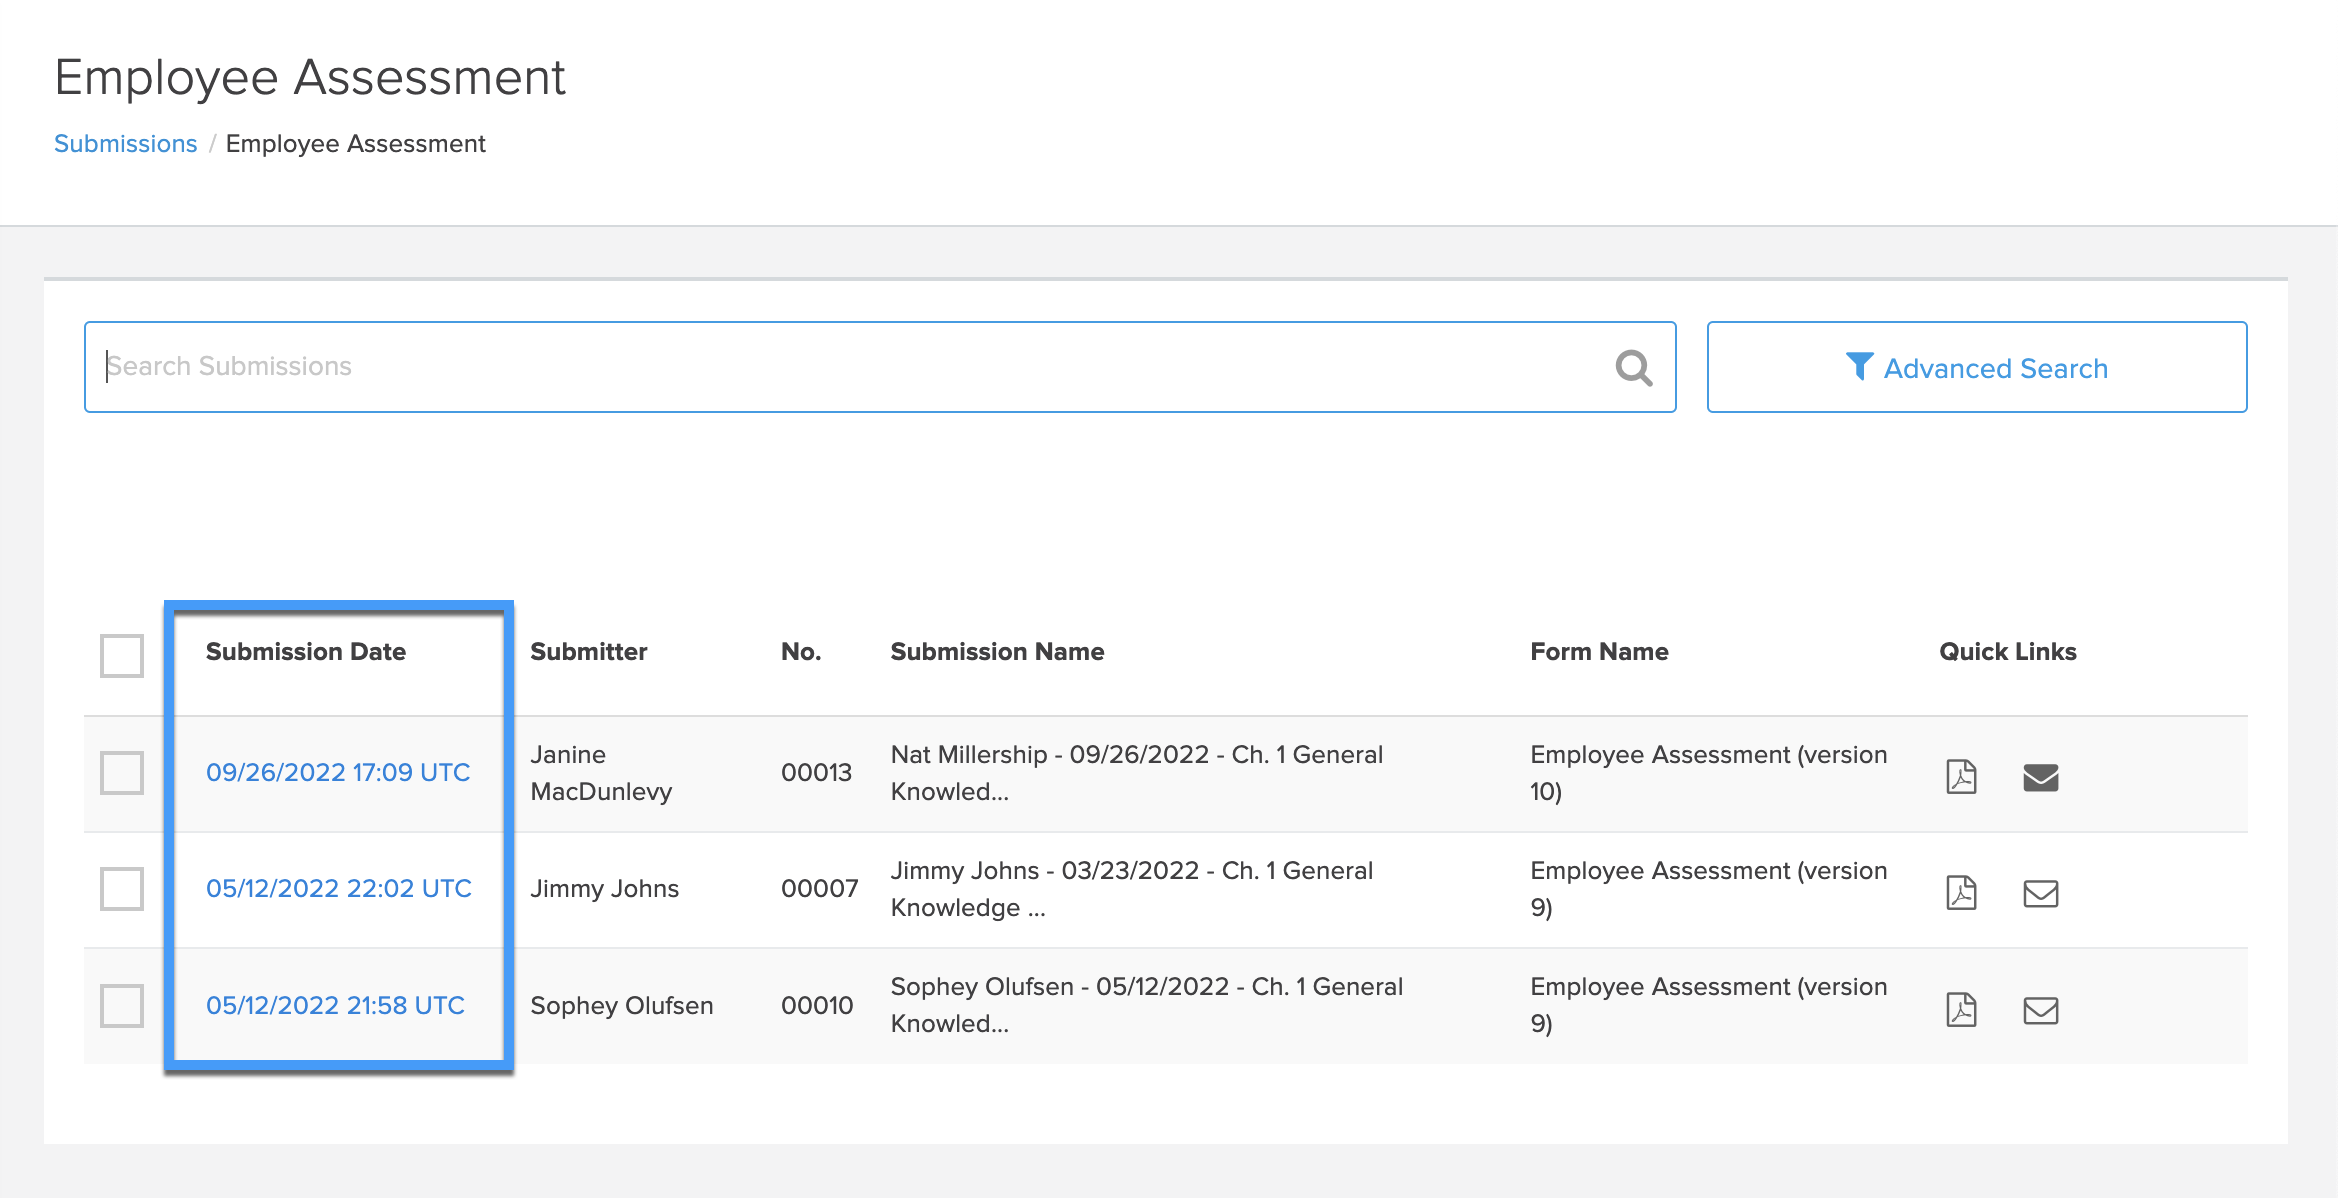The image size is (2338, 1198).
Task: Click Jimmy Johns - 03/23/2022 submission name
Action: [1132, 889]
